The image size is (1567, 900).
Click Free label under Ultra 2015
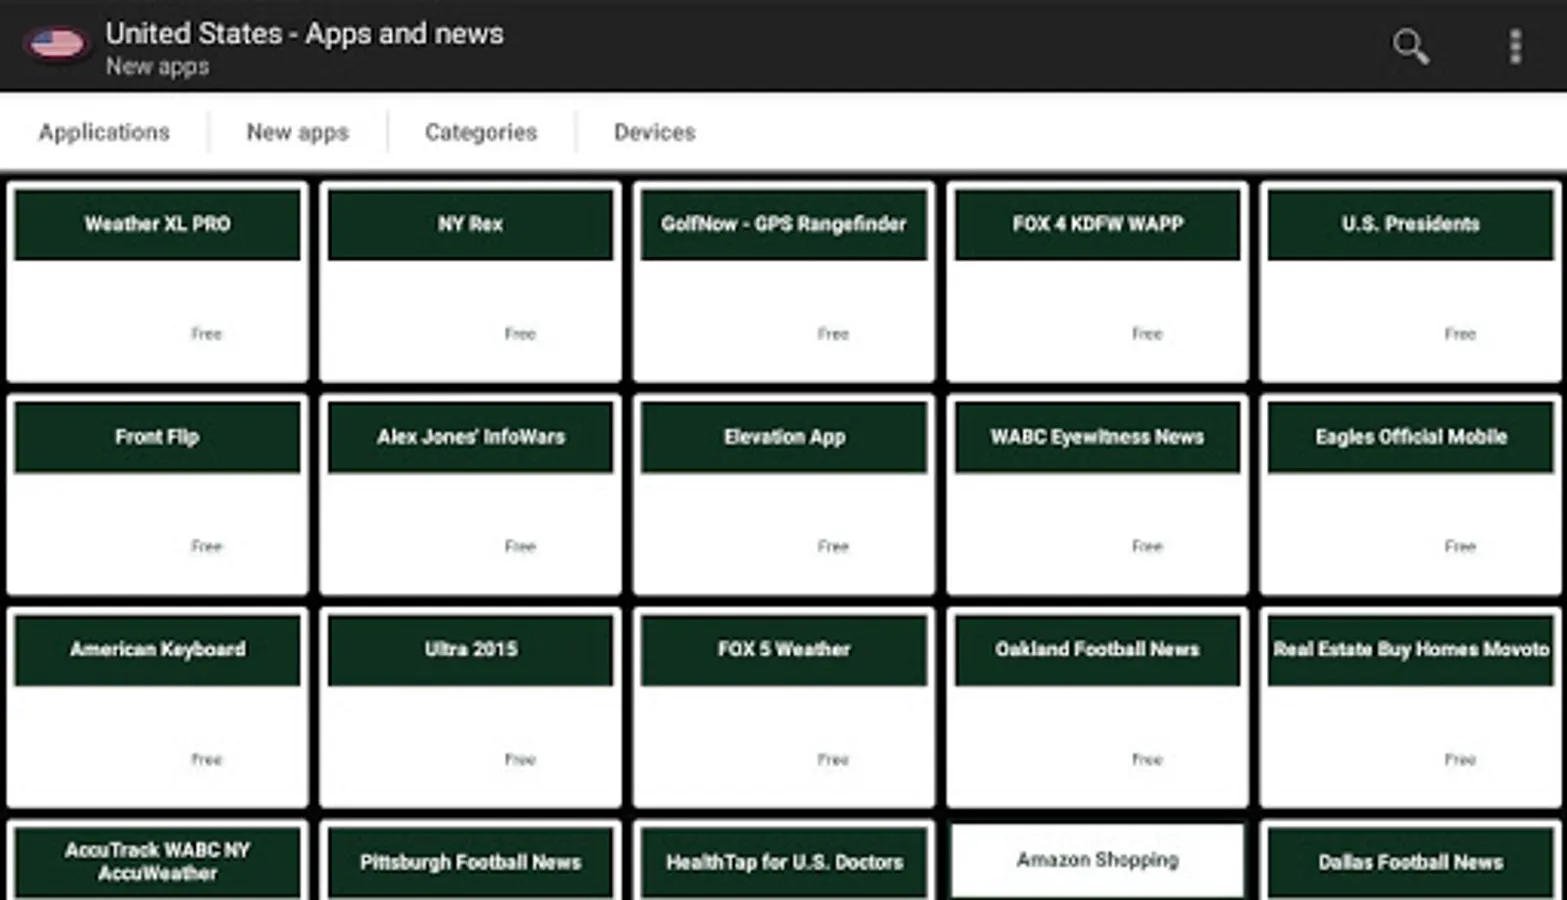click(x=520, y=760)
